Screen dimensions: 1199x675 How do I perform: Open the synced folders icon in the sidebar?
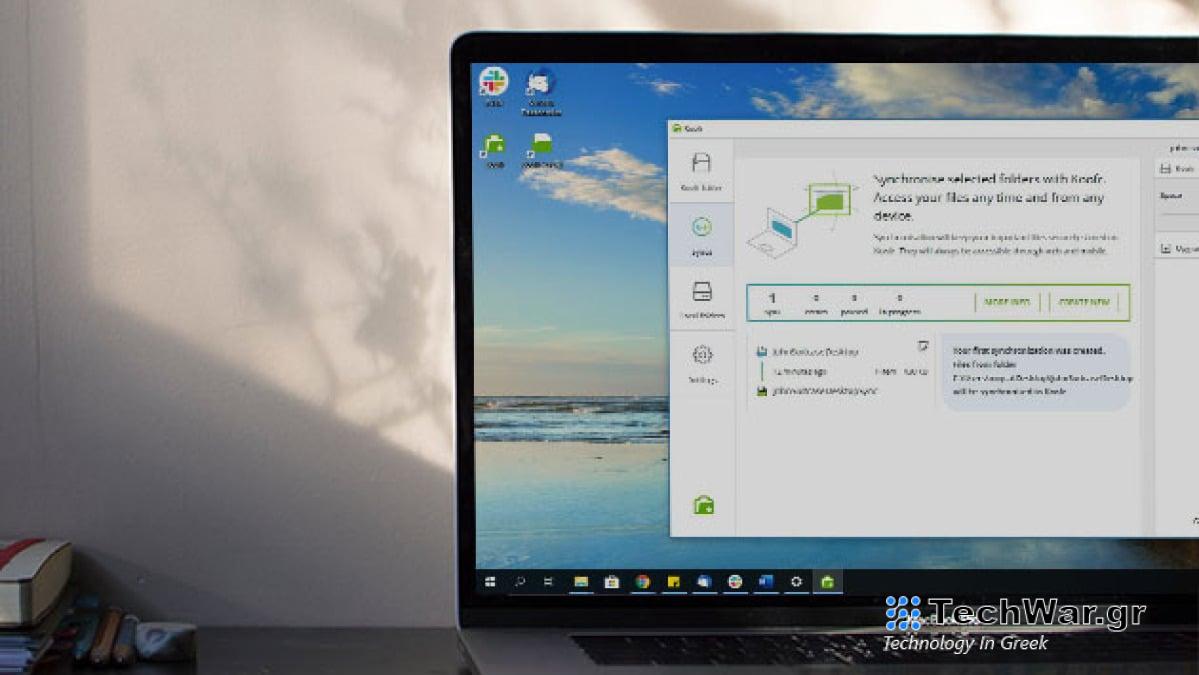(x=702, y=297)
